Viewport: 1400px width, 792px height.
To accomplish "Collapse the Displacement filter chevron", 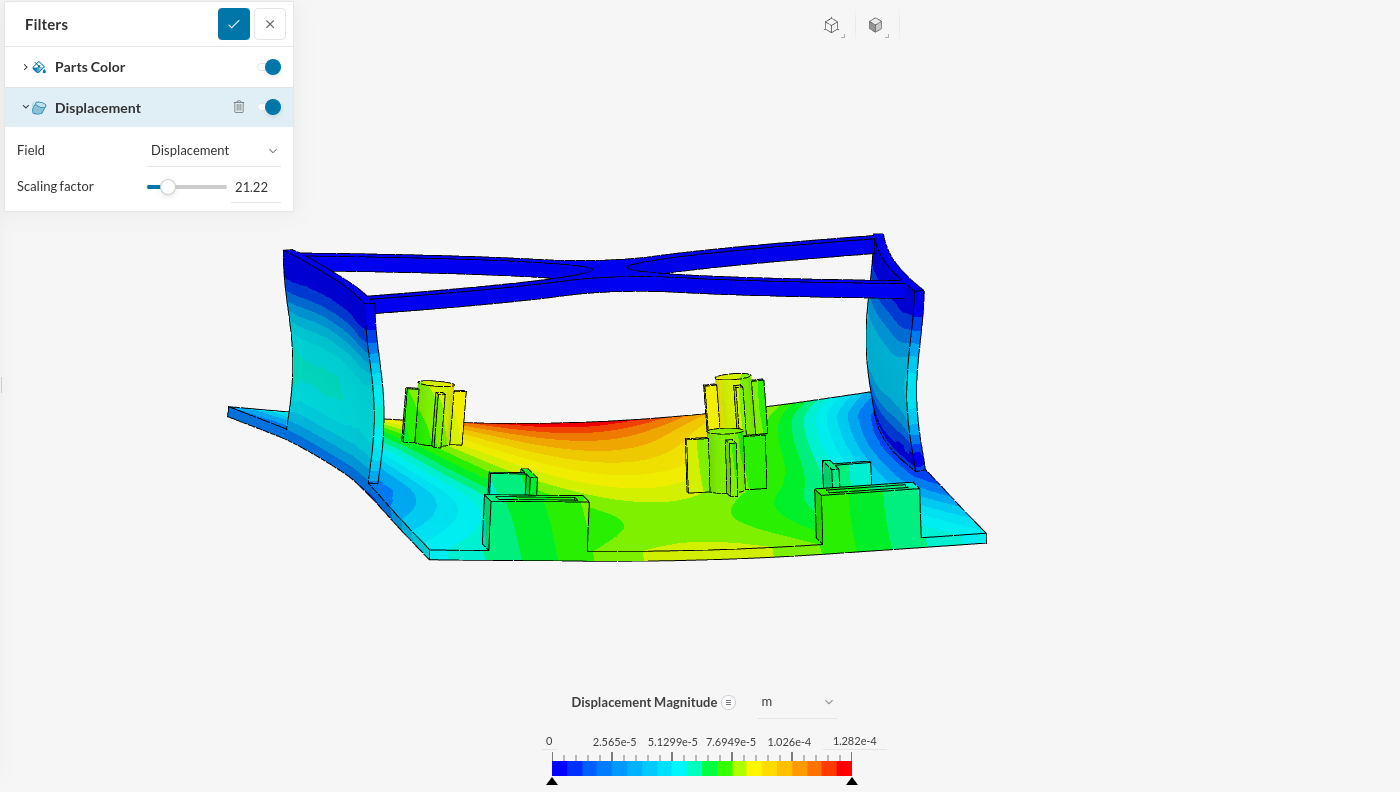I will pos(25,107).
